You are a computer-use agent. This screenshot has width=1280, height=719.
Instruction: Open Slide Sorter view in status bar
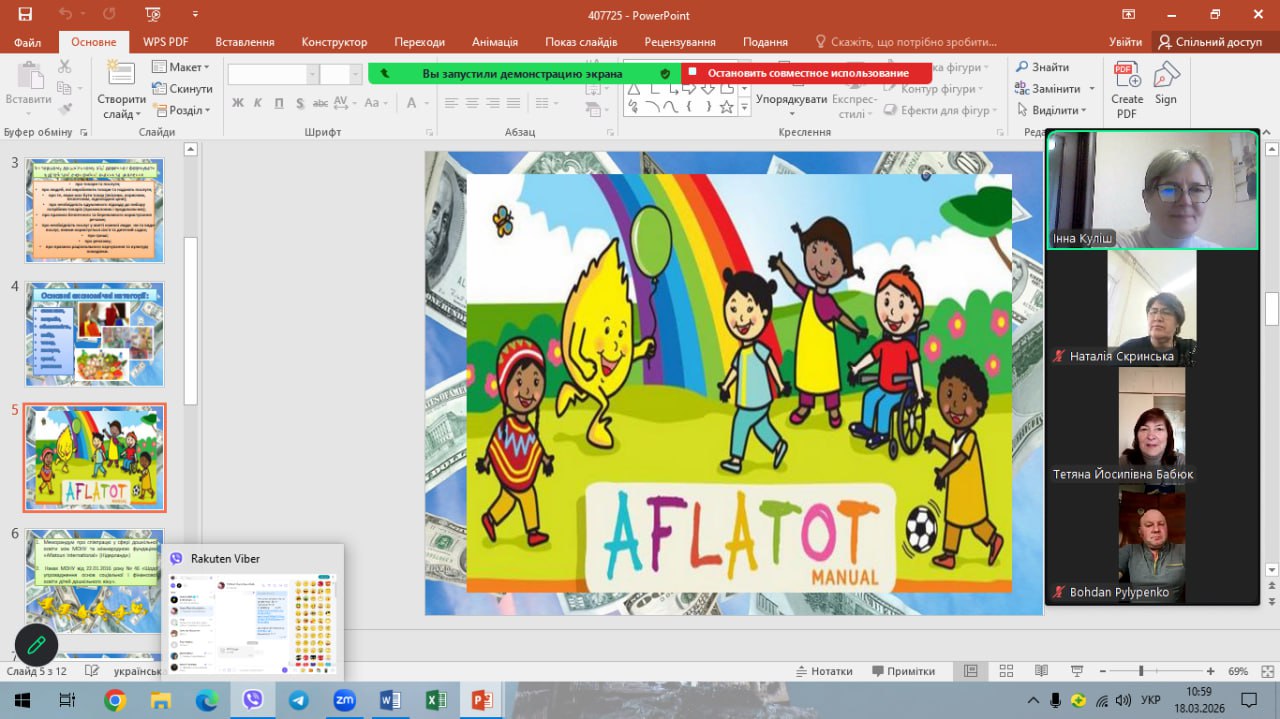tap(1004, 671)
